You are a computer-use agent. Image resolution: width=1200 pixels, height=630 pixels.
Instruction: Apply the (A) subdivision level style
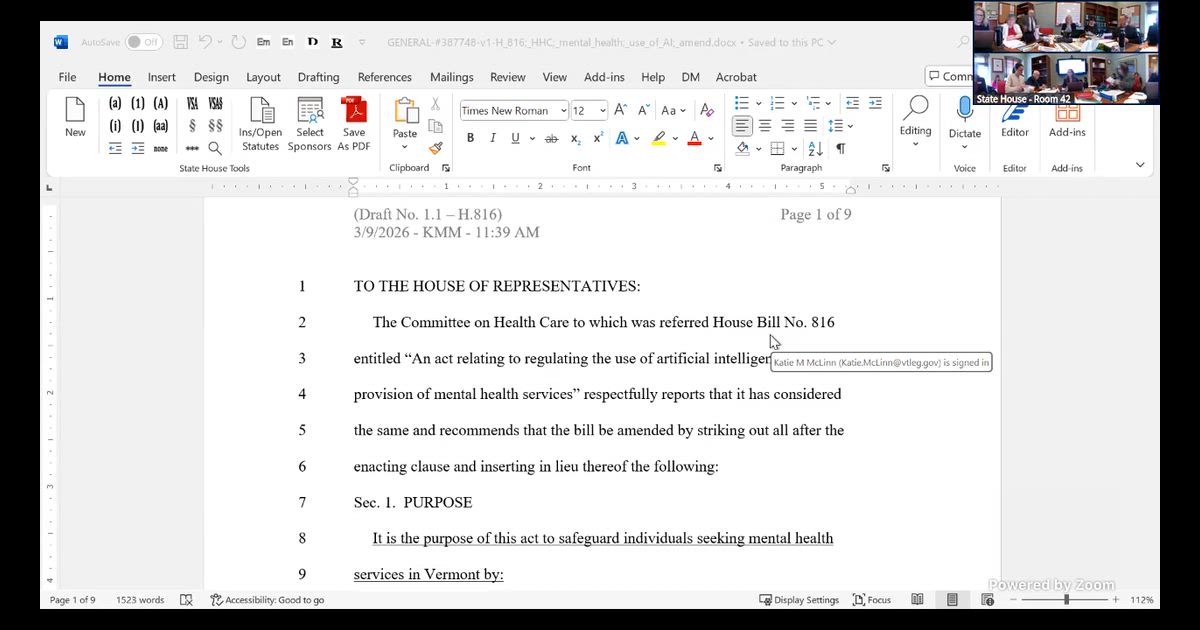(160, 104)
